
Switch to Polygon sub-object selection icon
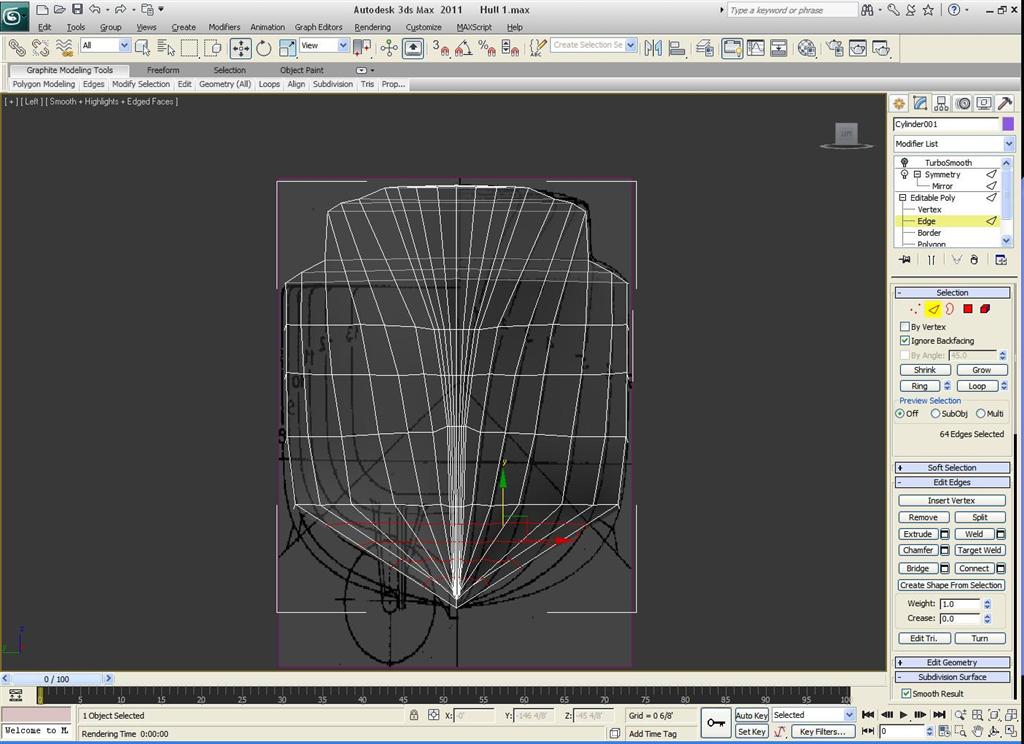pos(968,309)
